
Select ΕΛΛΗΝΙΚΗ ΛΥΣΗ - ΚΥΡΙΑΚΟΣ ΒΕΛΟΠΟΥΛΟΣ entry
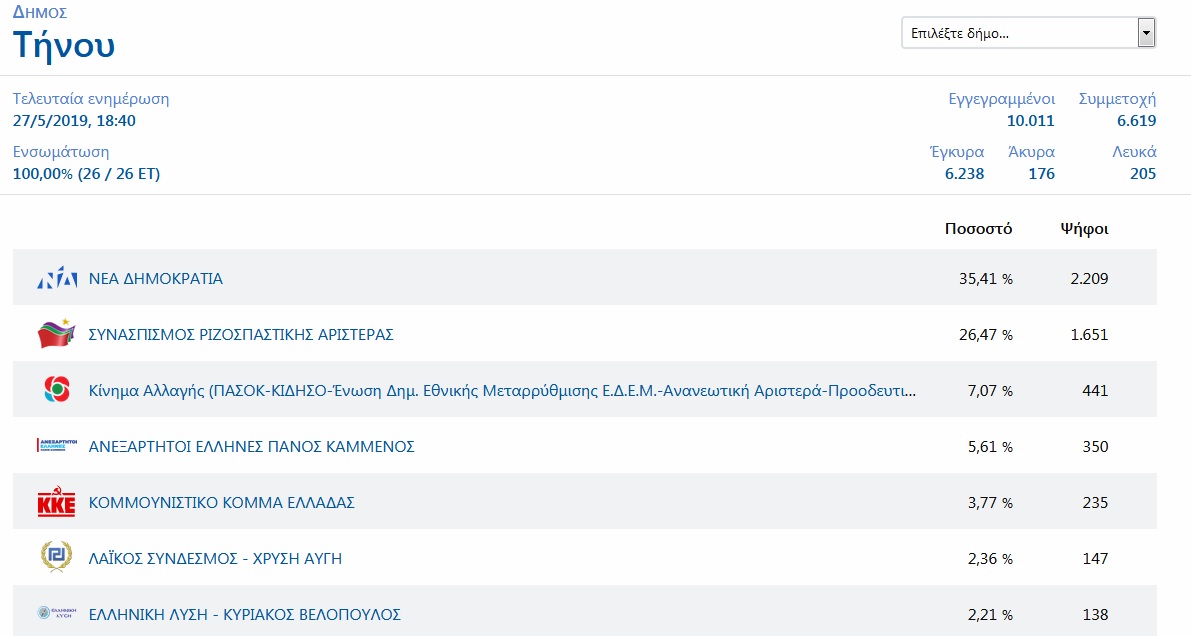coord(245,614)
